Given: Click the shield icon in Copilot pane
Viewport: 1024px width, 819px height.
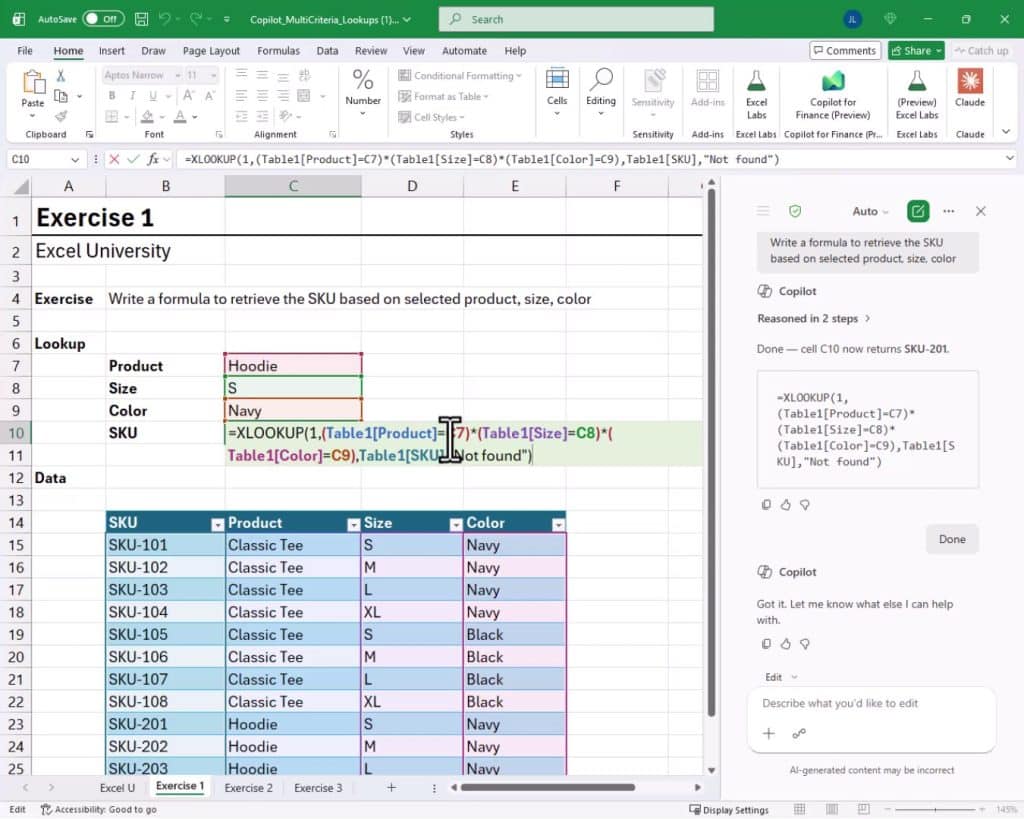Looking at the screenshot, I should click(795, 211).
